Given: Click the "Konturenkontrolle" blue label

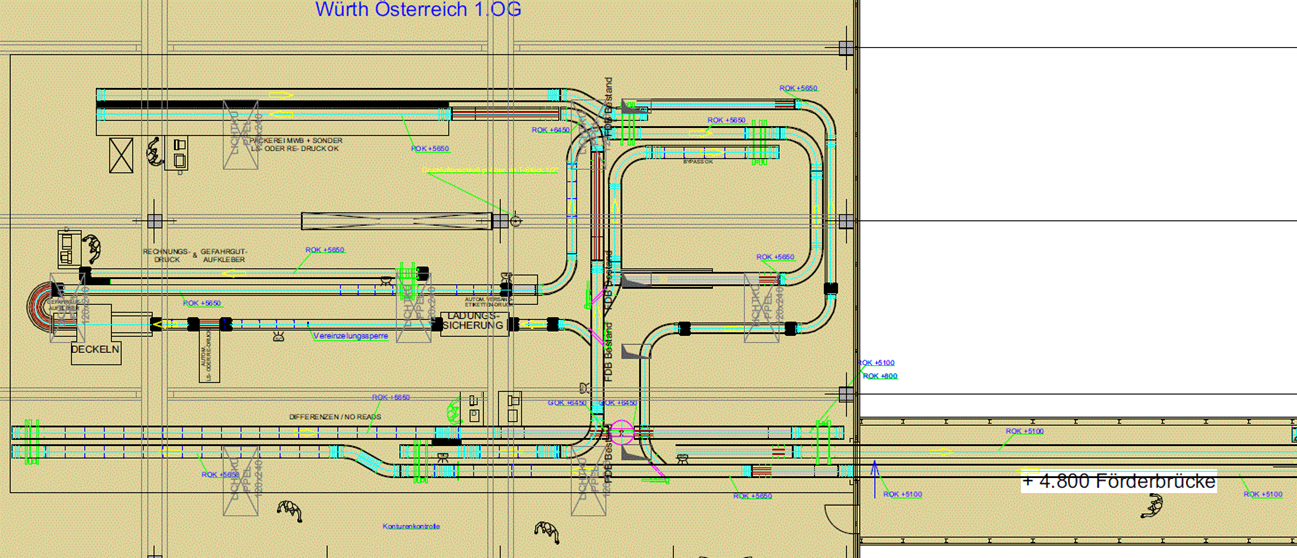Looking at the screenshot, I should click(x=411, y=526).
